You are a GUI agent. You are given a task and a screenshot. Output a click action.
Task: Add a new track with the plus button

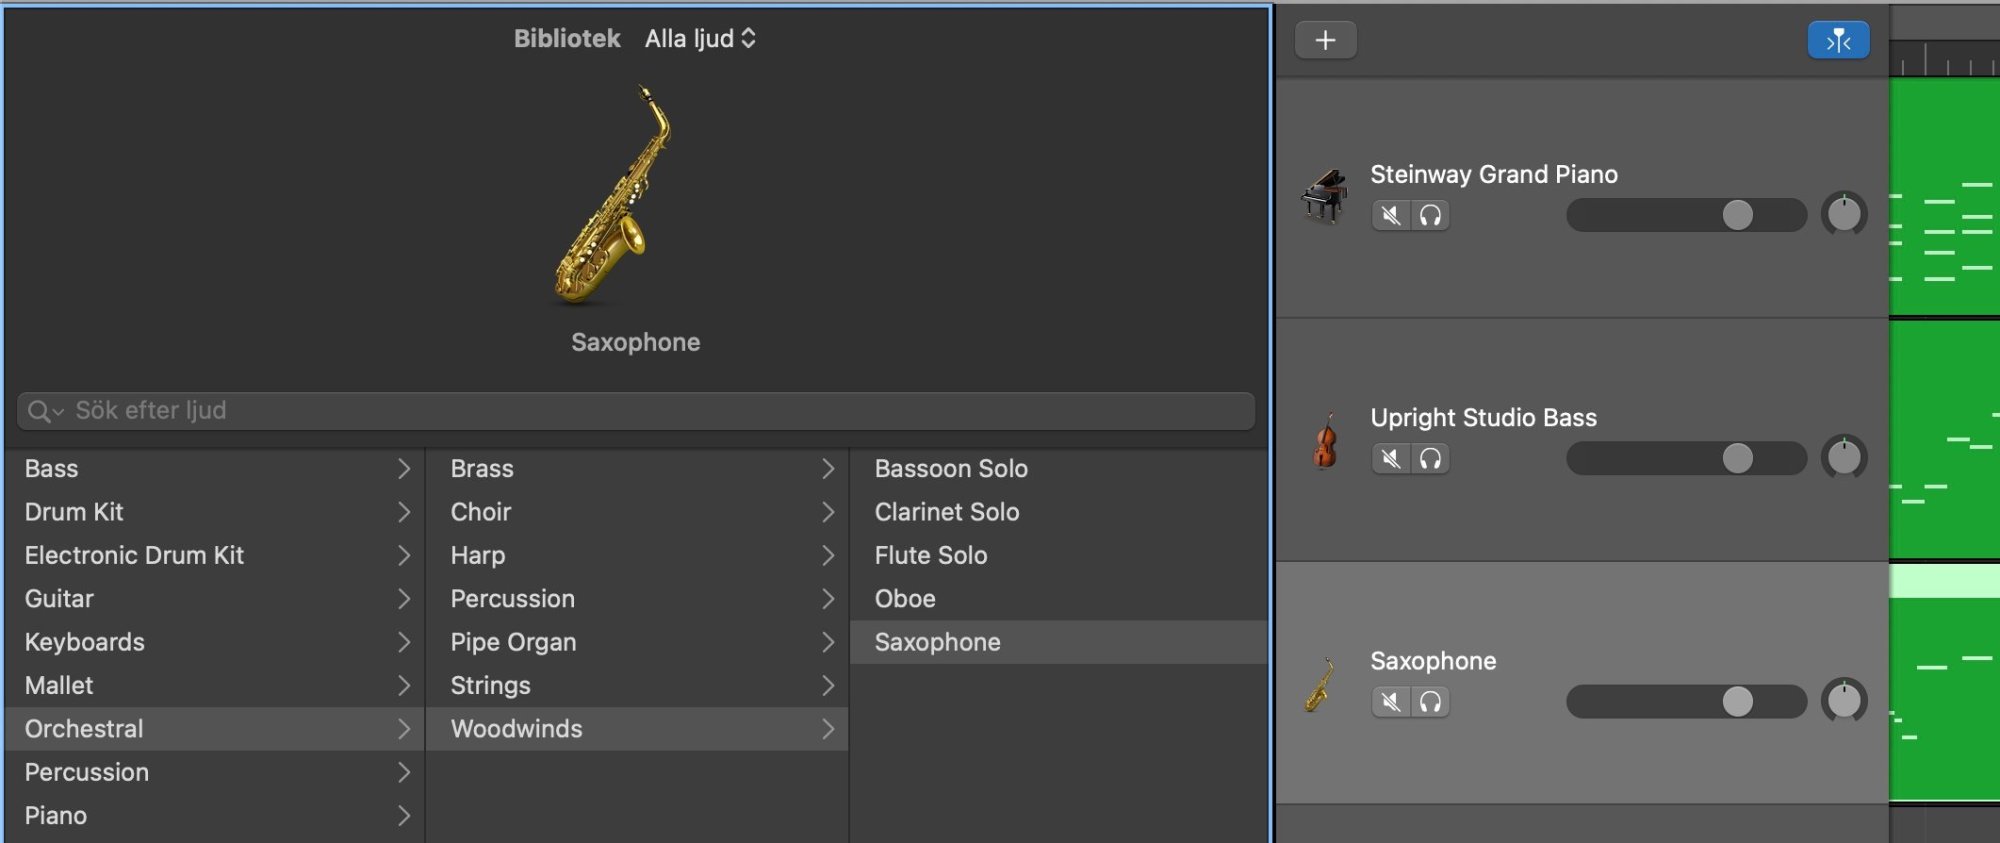pyautogui.click(x=1326, y=40)
